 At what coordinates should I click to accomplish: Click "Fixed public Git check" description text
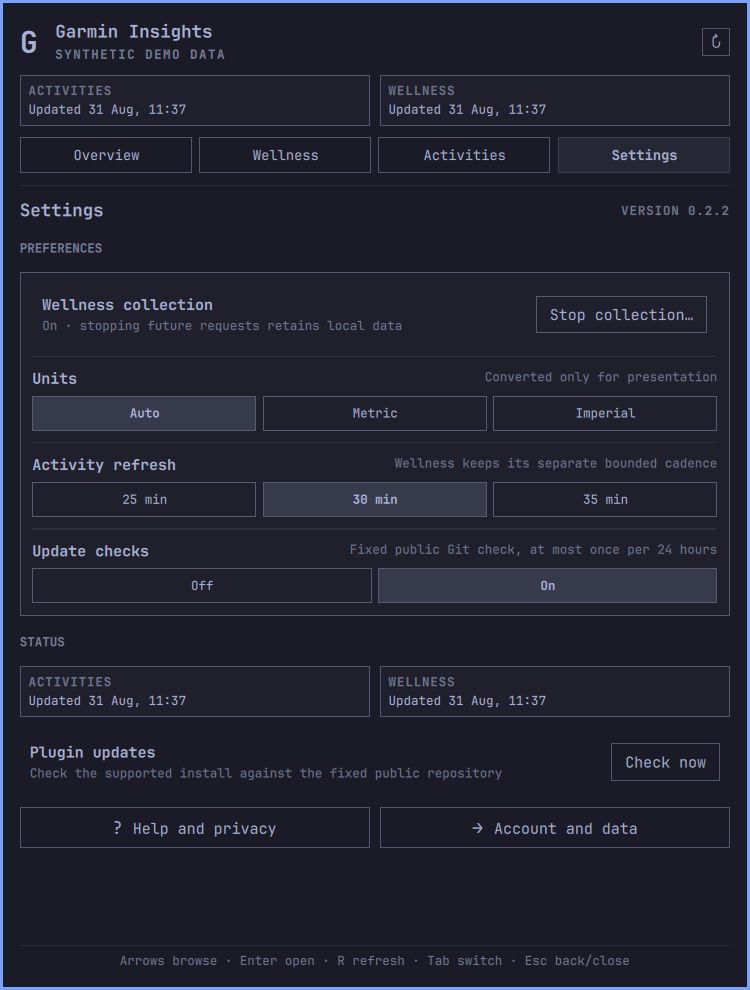click(x=533, y=550)
